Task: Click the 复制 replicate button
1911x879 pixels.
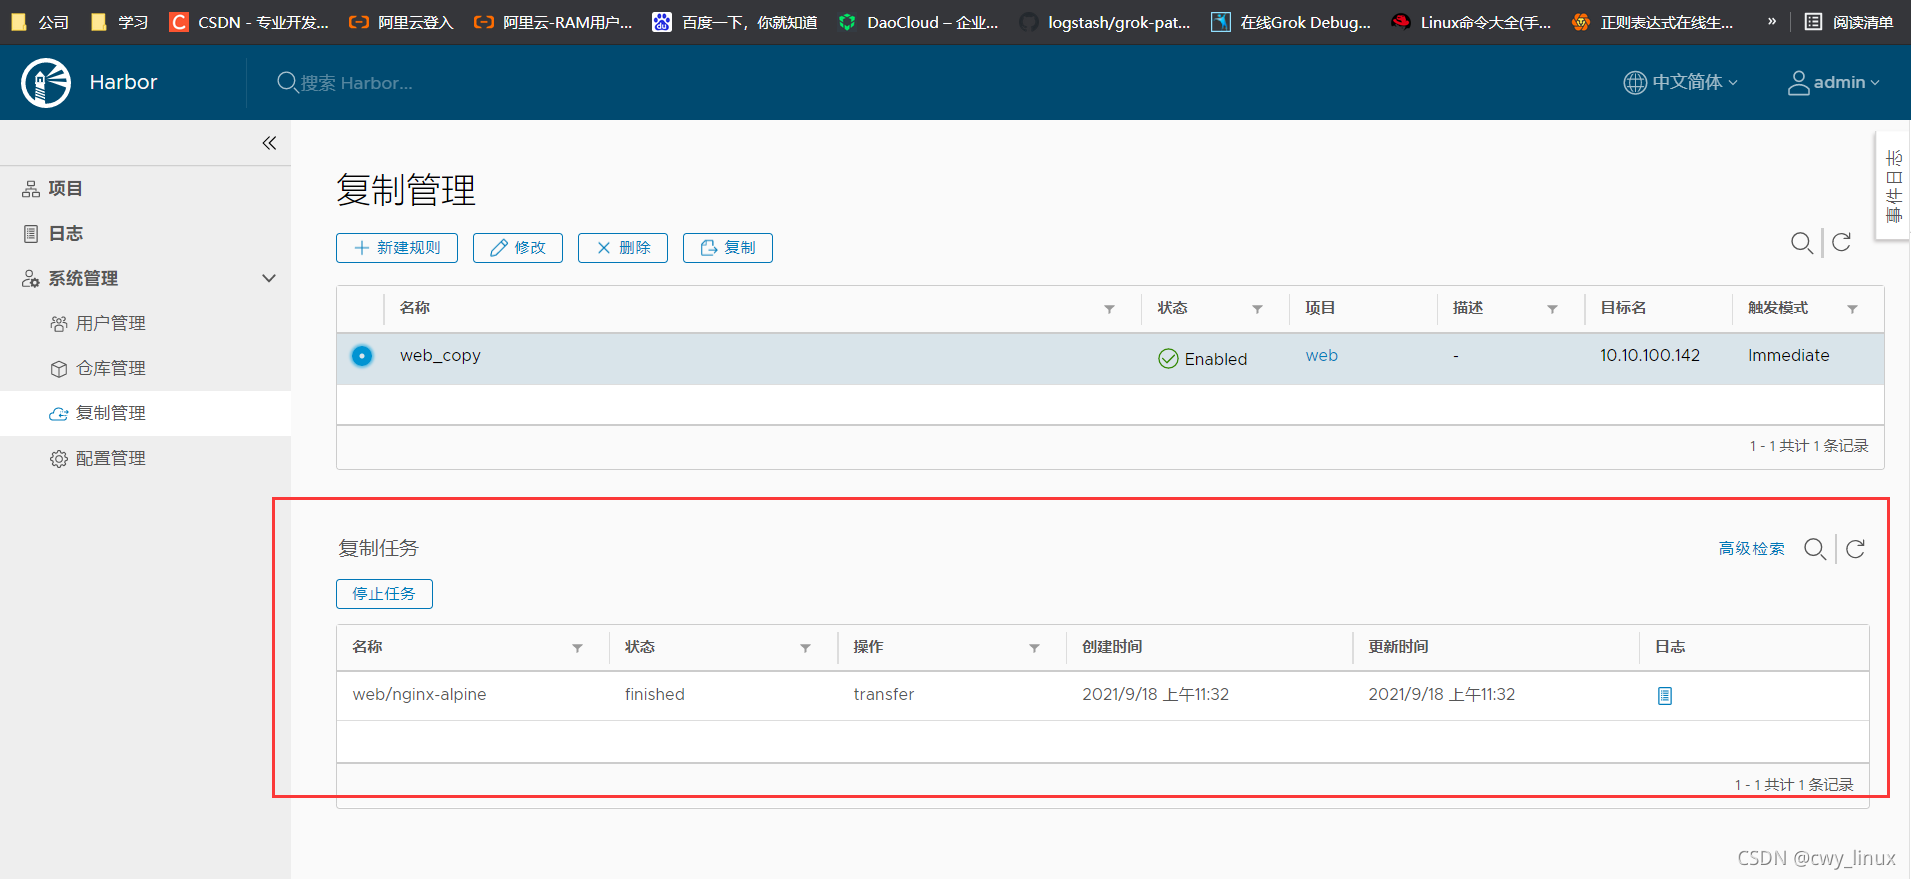Action: [x=728, y=248]
